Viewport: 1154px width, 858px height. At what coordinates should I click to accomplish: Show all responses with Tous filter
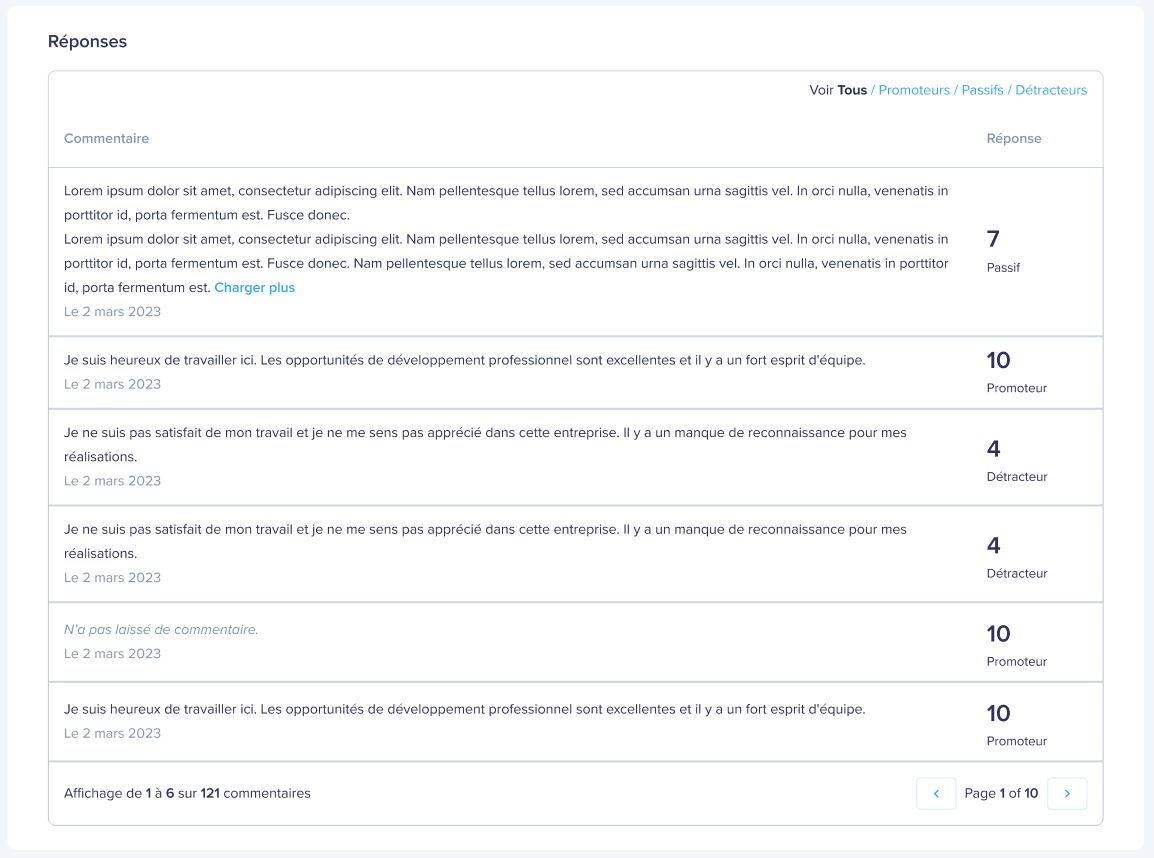tap(852, 90)
